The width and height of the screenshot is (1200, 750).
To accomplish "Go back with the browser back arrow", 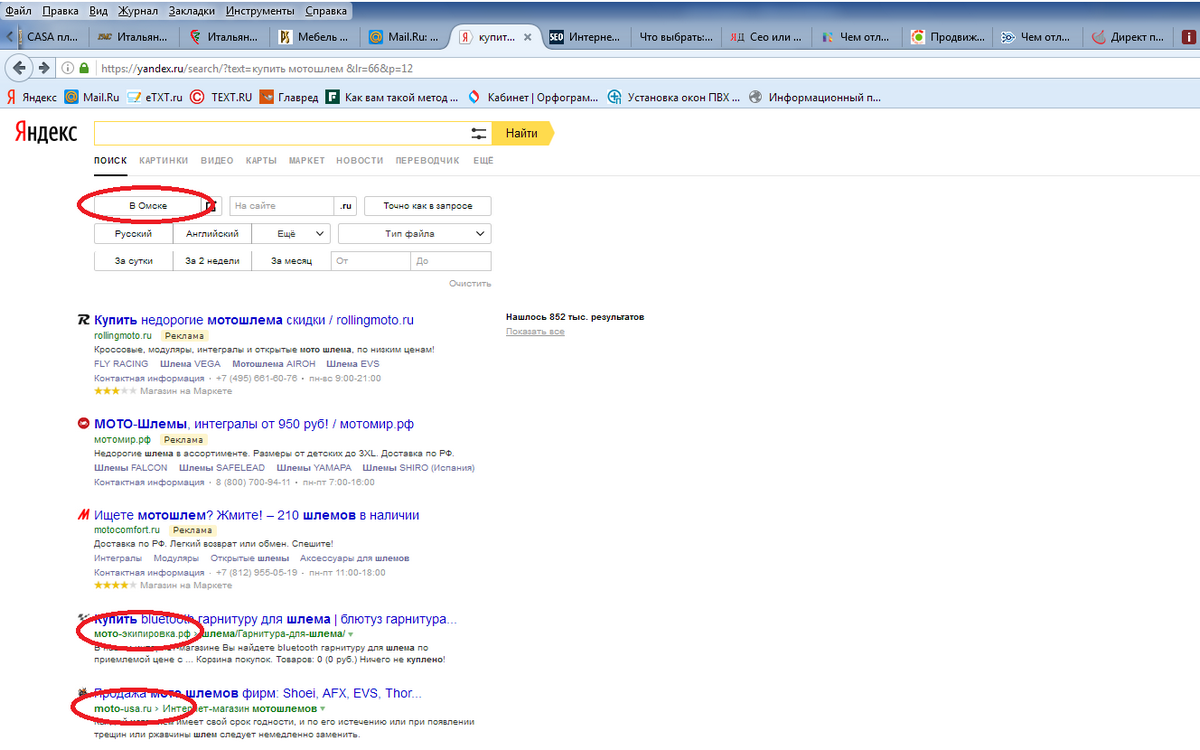I will click(x=17, y=68).
